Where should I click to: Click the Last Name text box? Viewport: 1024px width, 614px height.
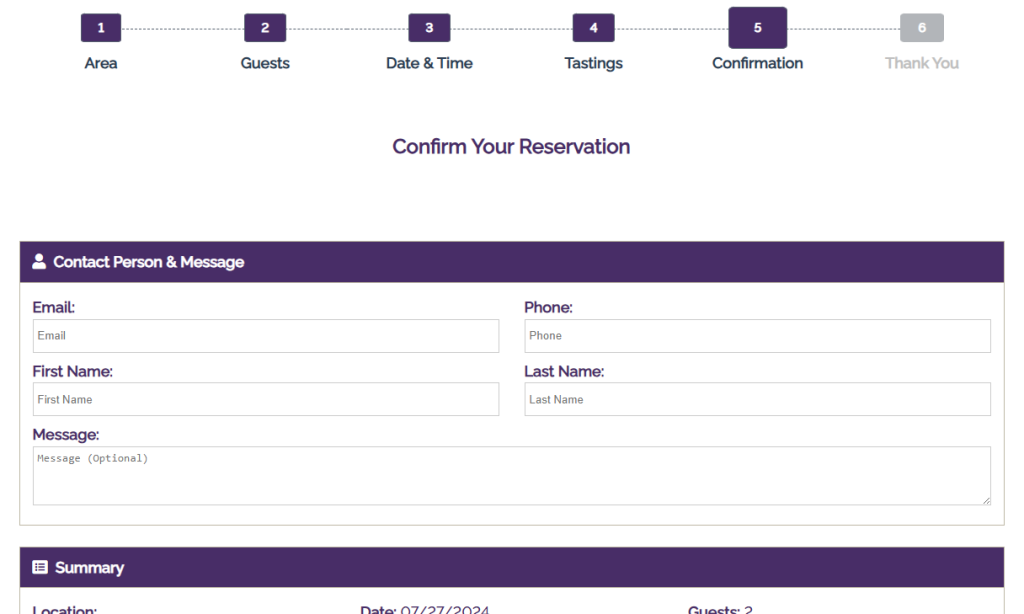coord(757,399)
